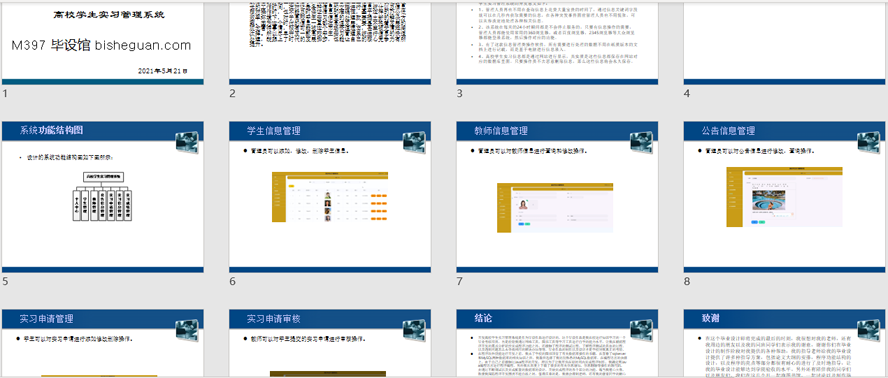
Task: Click slide number 1 label
Action: 5,94
